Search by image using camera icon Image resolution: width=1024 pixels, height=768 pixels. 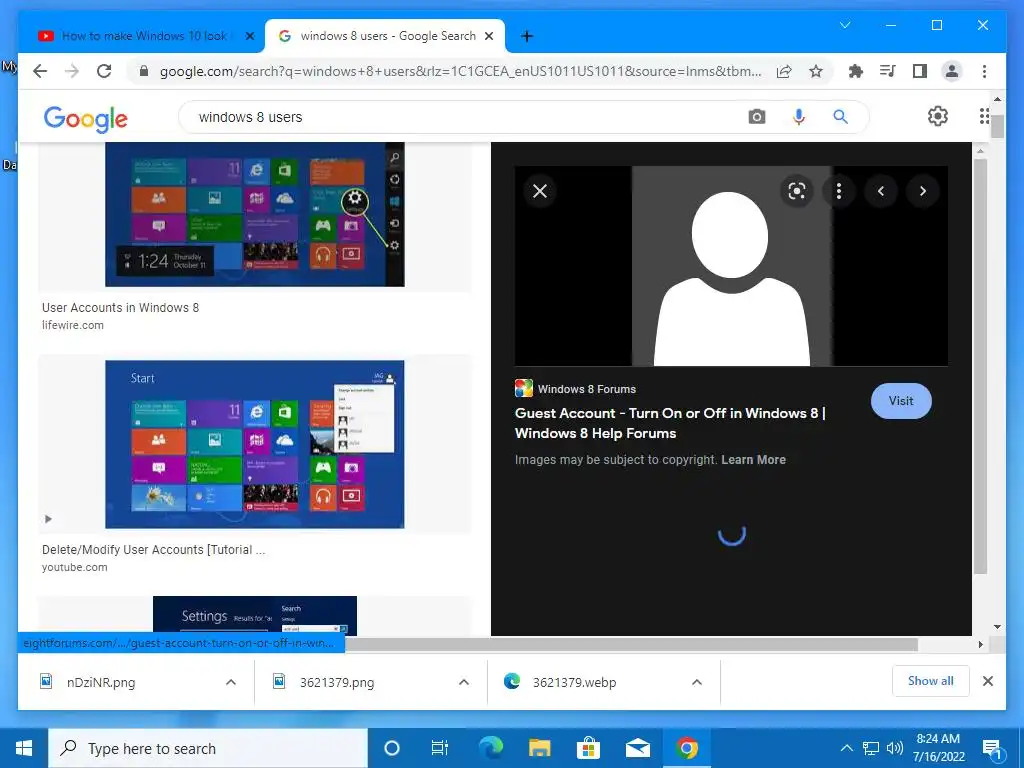757,117
